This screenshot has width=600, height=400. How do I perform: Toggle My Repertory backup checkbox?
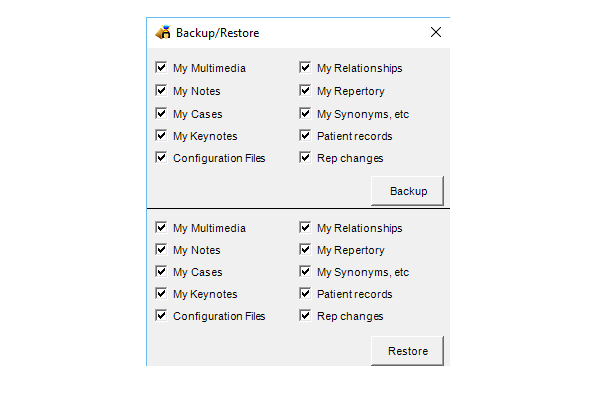click(x=305, y=91)
